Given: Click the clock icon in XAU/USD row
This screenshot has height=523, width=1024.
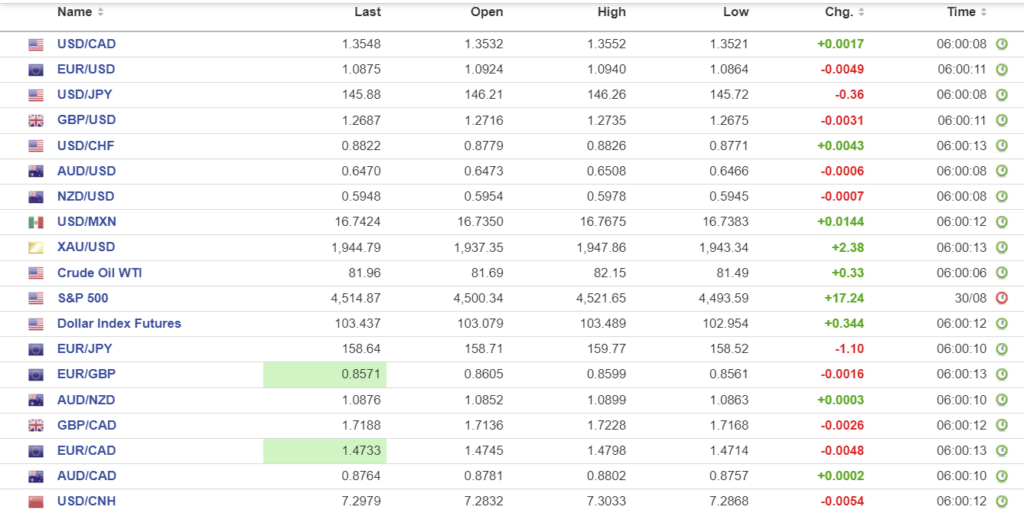Looking at the screenshot, I should coord(1001,247).
